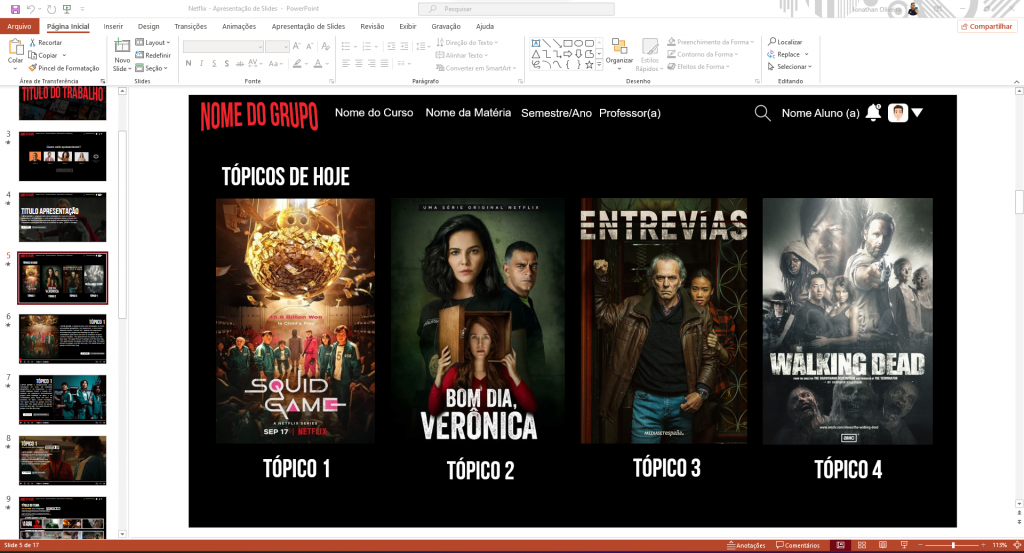
Task: Start slideshow from quick access toolbar icon
Action: click(67, 9)
